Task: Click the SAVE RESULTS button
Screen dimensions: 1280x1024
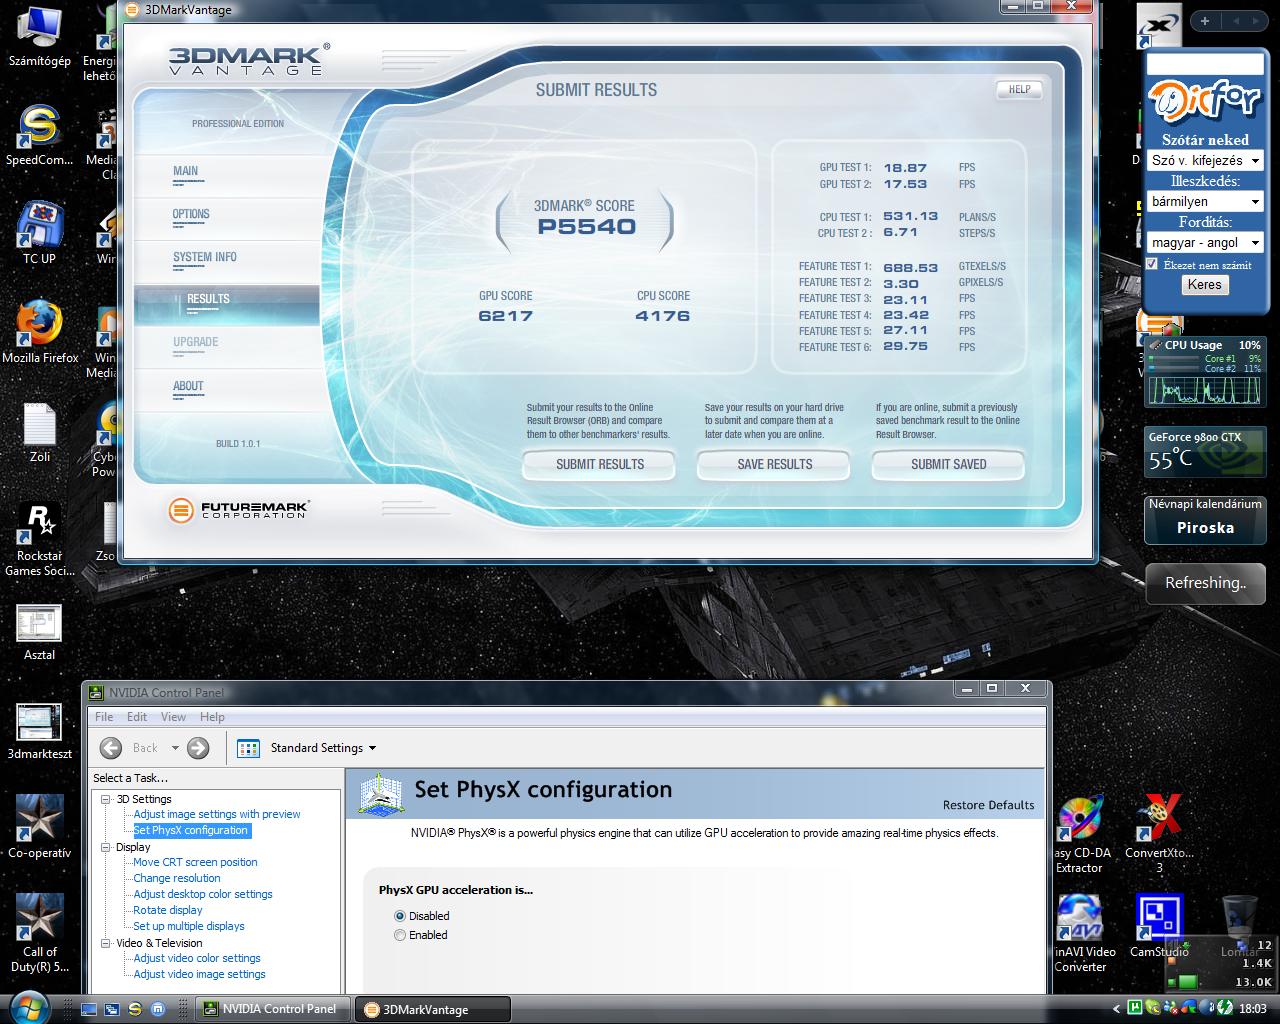Action: 774,464
